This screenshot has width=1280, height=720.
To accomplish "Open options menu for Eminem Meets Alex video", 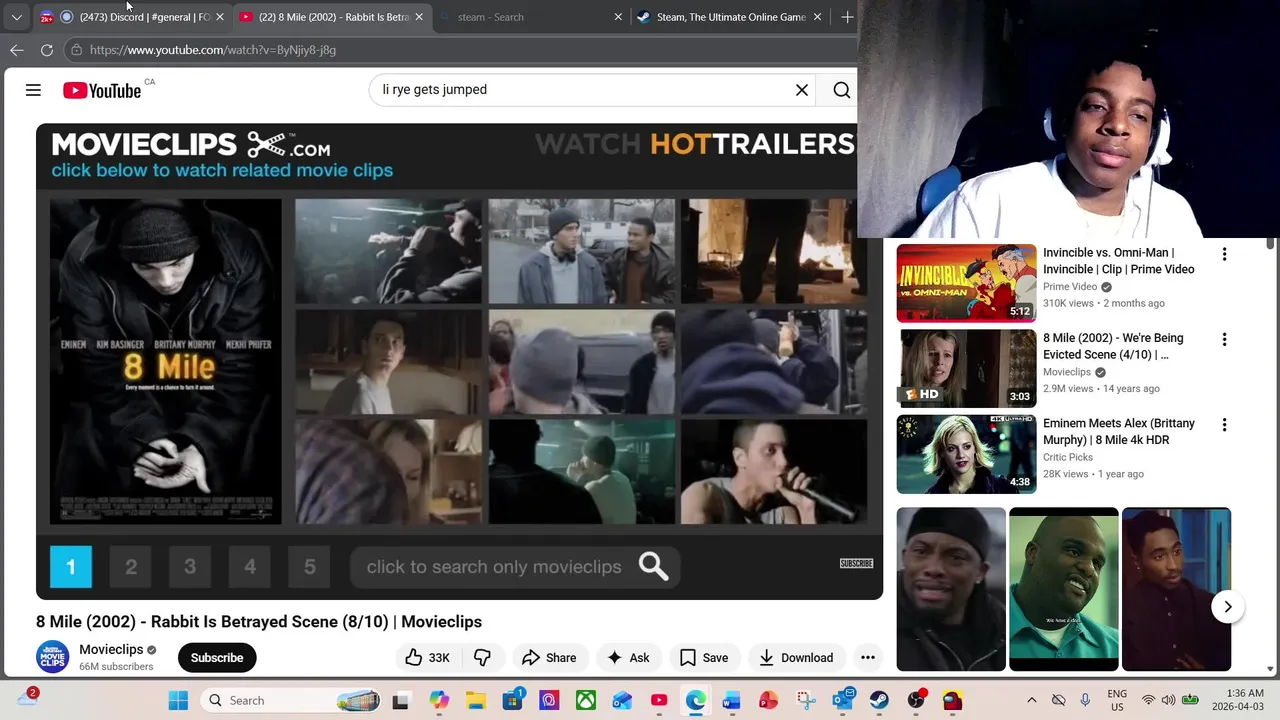I will pos(1224,425).
